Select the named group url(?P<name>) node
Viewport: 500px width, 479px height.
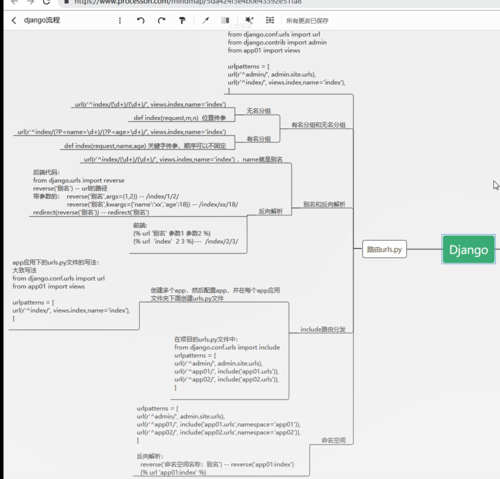coord(121,132)
